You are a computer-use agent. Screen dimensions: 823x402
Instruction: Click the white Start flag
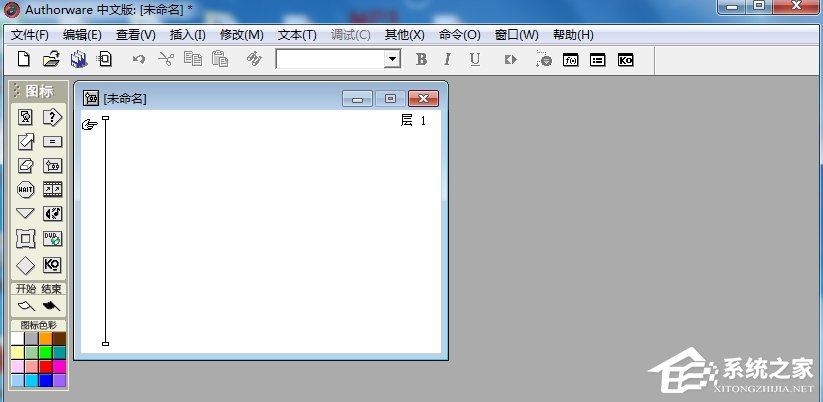(26, 305)
